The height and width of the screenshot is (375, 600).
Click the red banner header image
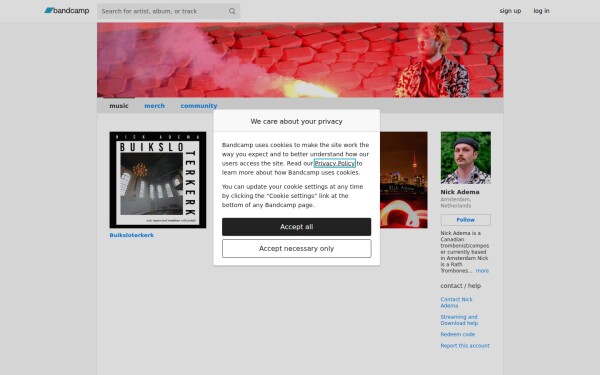[x=300, y=60]
